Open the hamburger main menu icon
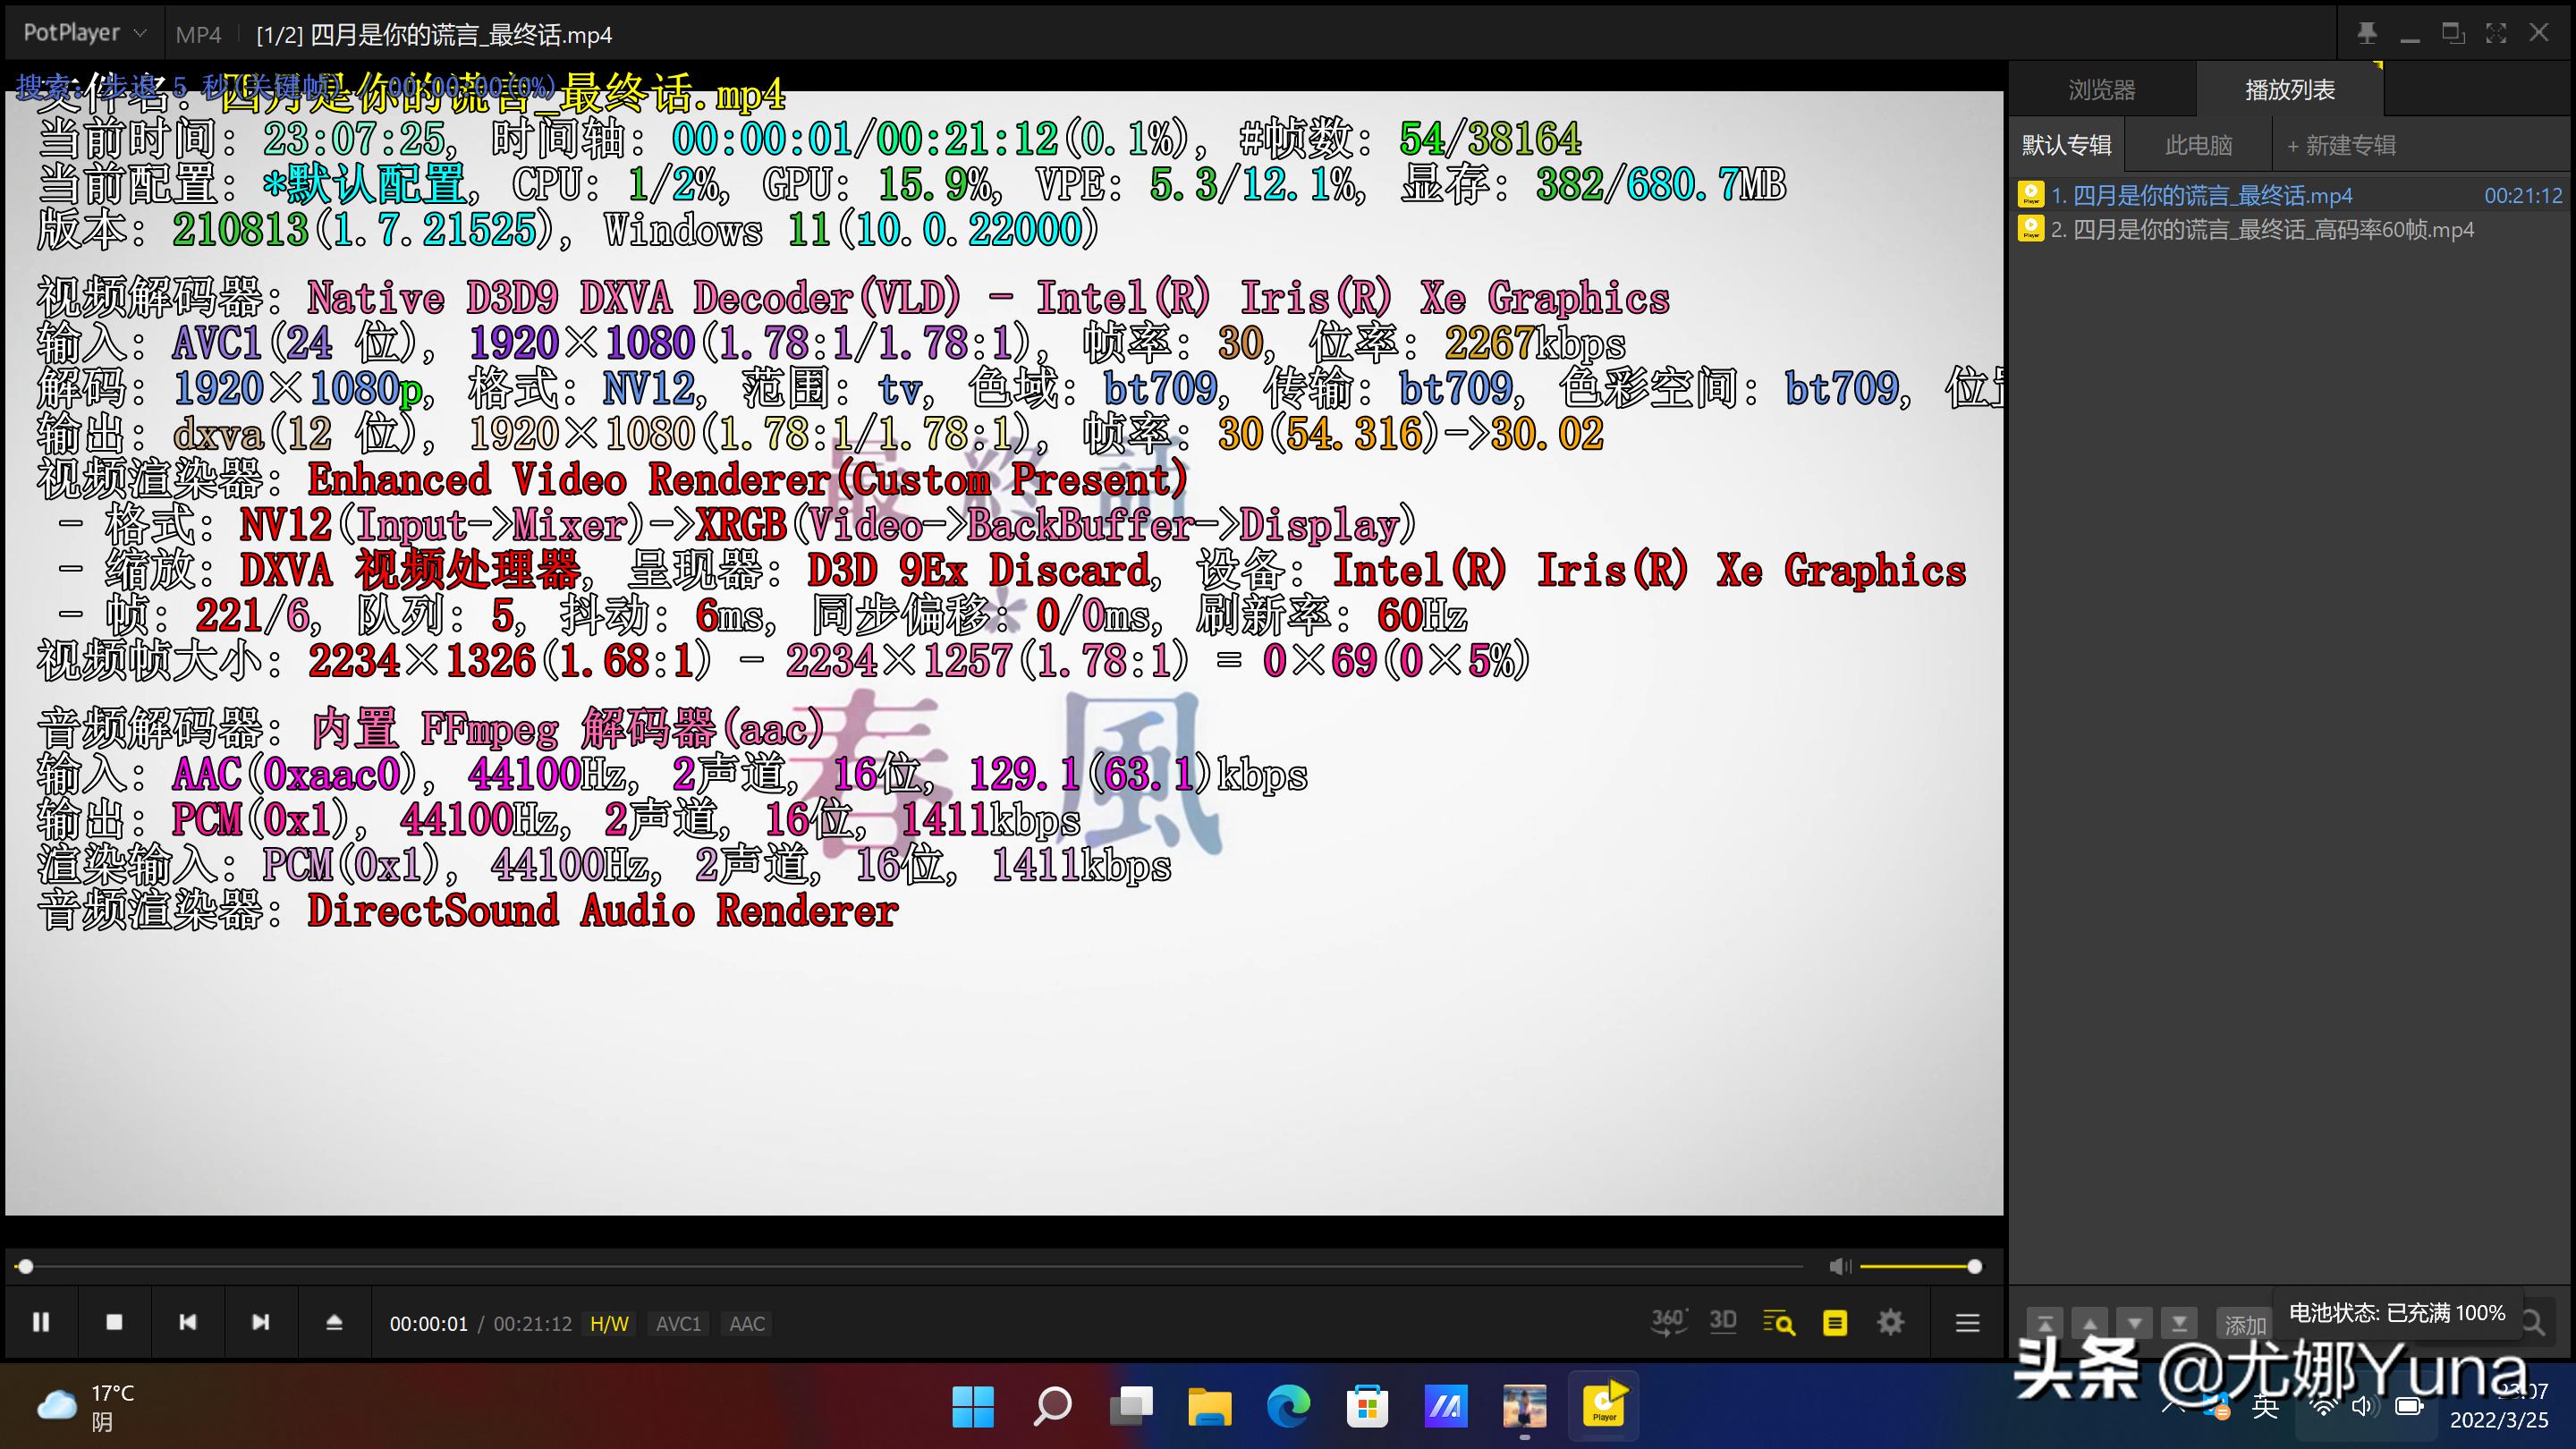 [1967, 1323]
